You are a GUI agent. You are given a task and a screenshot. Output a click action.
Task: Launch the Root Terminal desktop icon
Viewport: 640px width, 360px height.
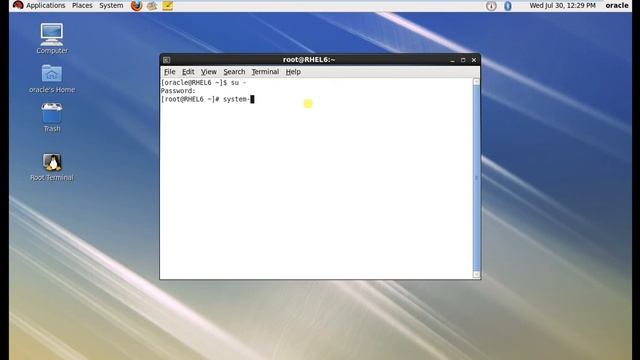coord(52,167)
